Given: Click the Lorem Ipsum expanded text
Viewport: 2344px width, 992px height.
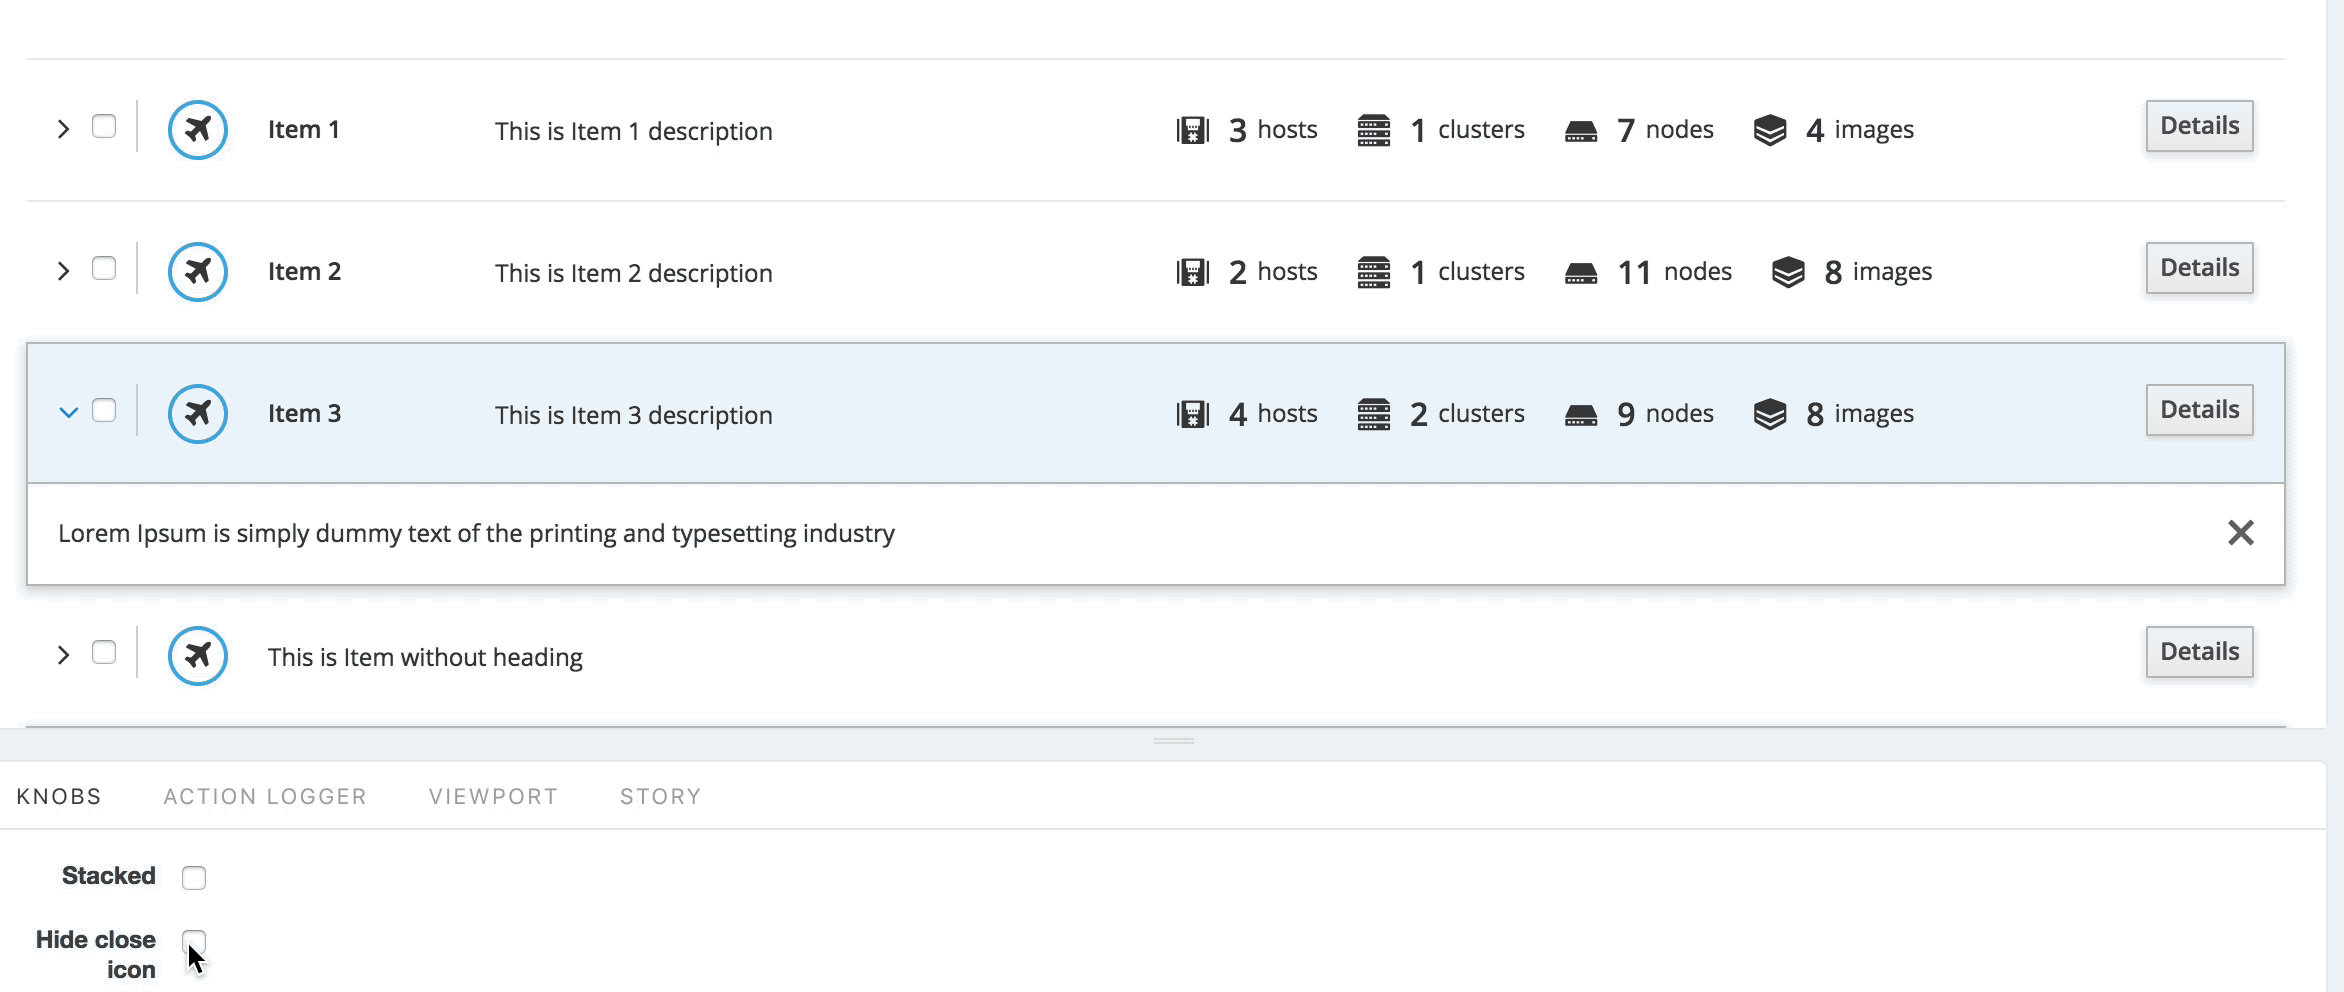Looking at the screenshot, I should point(476,534).
